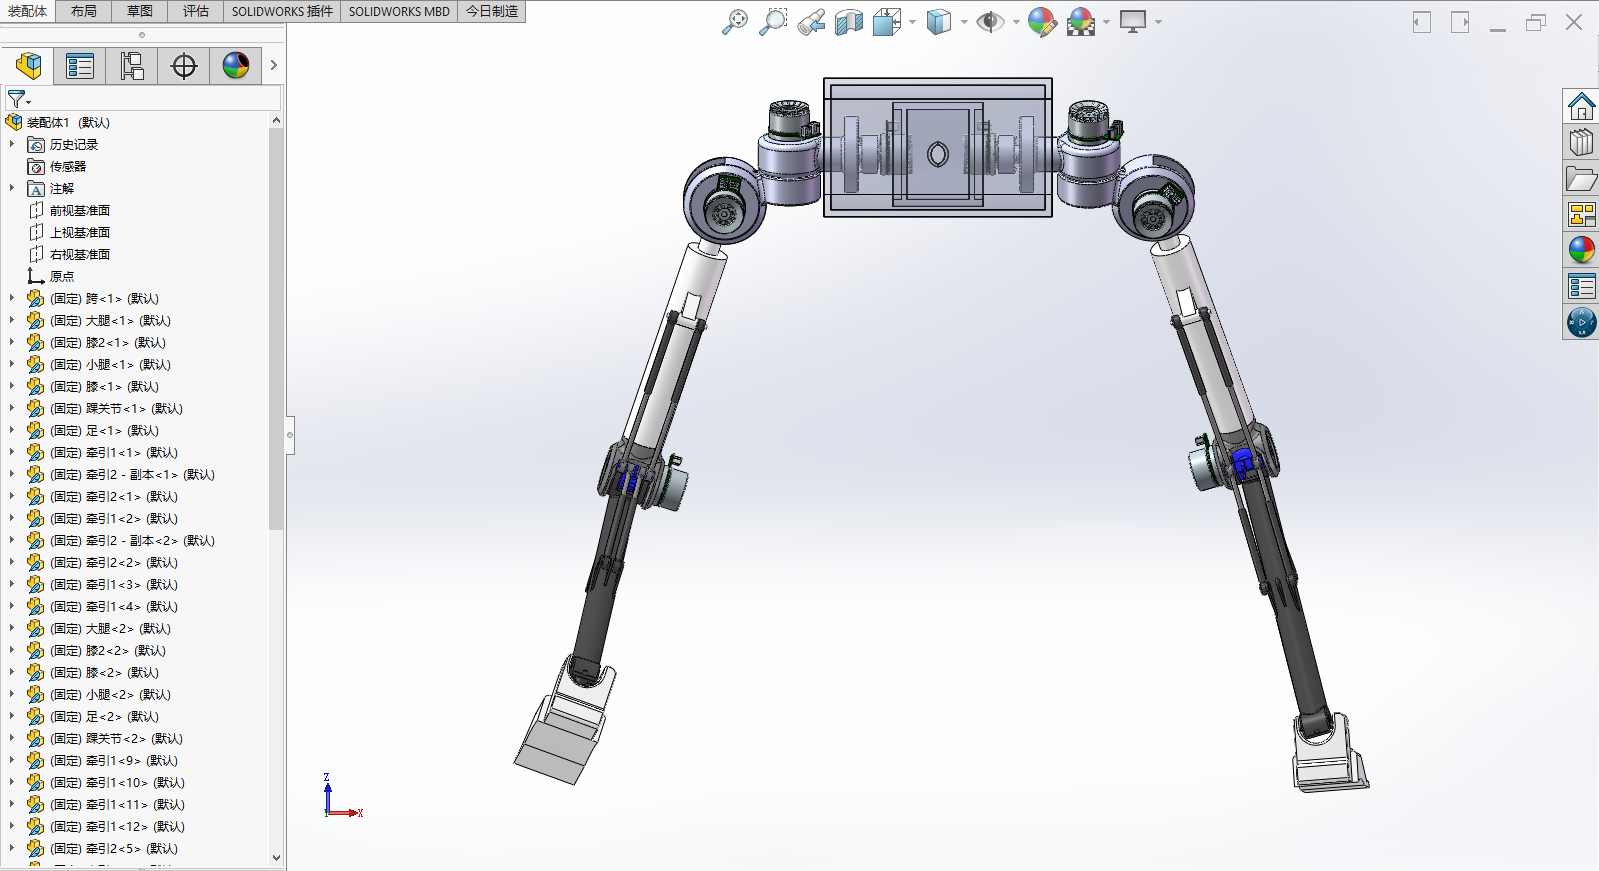Screen dimensions: 1599x871
Task: Open the SOLIDWORKS MBD tab
Action: click(x=399, y=11)
